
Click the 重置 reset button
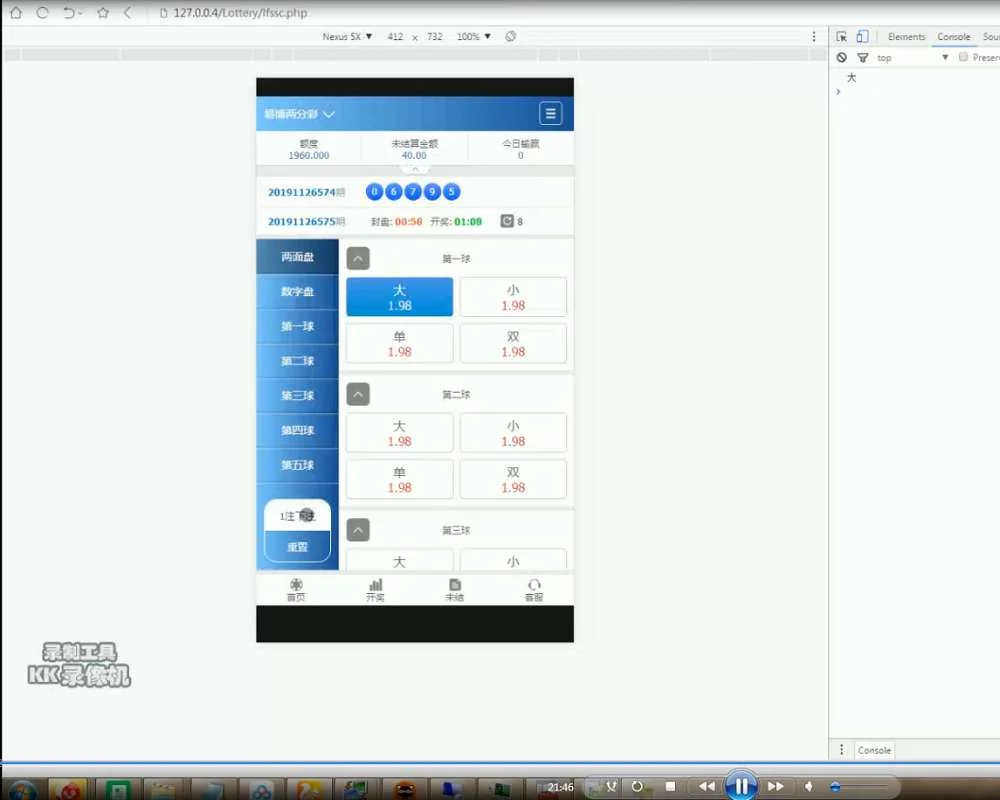coord(296,547)
